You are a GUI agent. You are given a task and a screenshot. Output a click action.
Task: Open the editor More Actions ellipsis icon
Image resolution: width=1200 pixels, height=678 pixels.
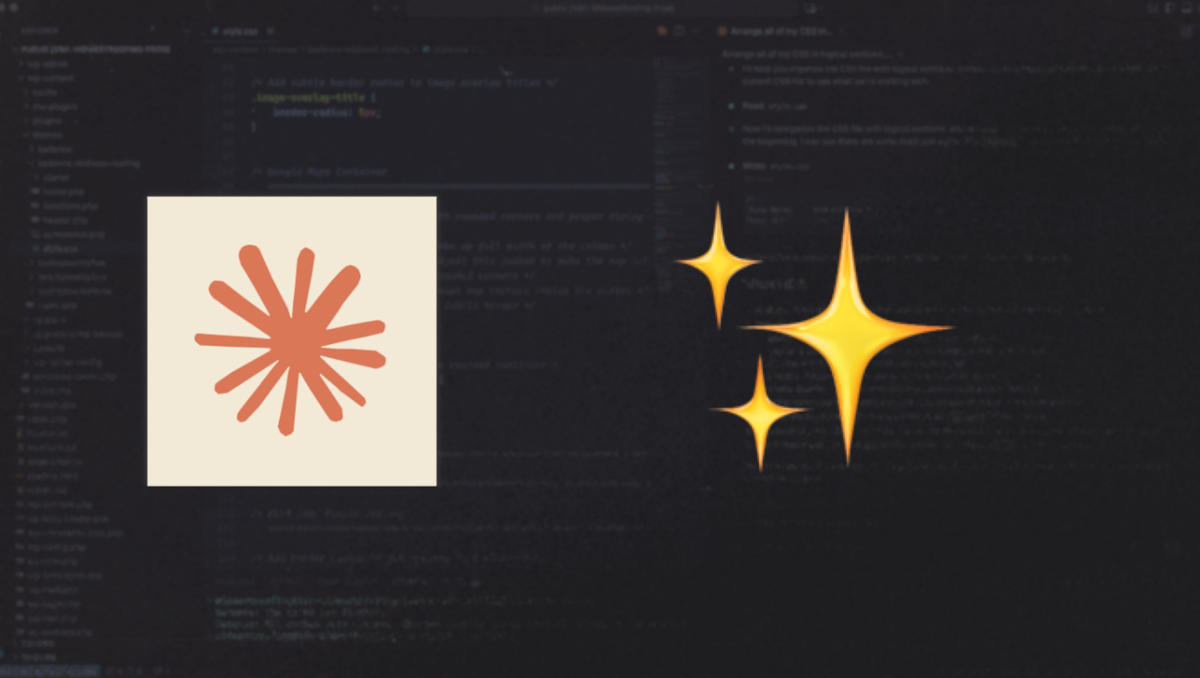pos(694,31)
